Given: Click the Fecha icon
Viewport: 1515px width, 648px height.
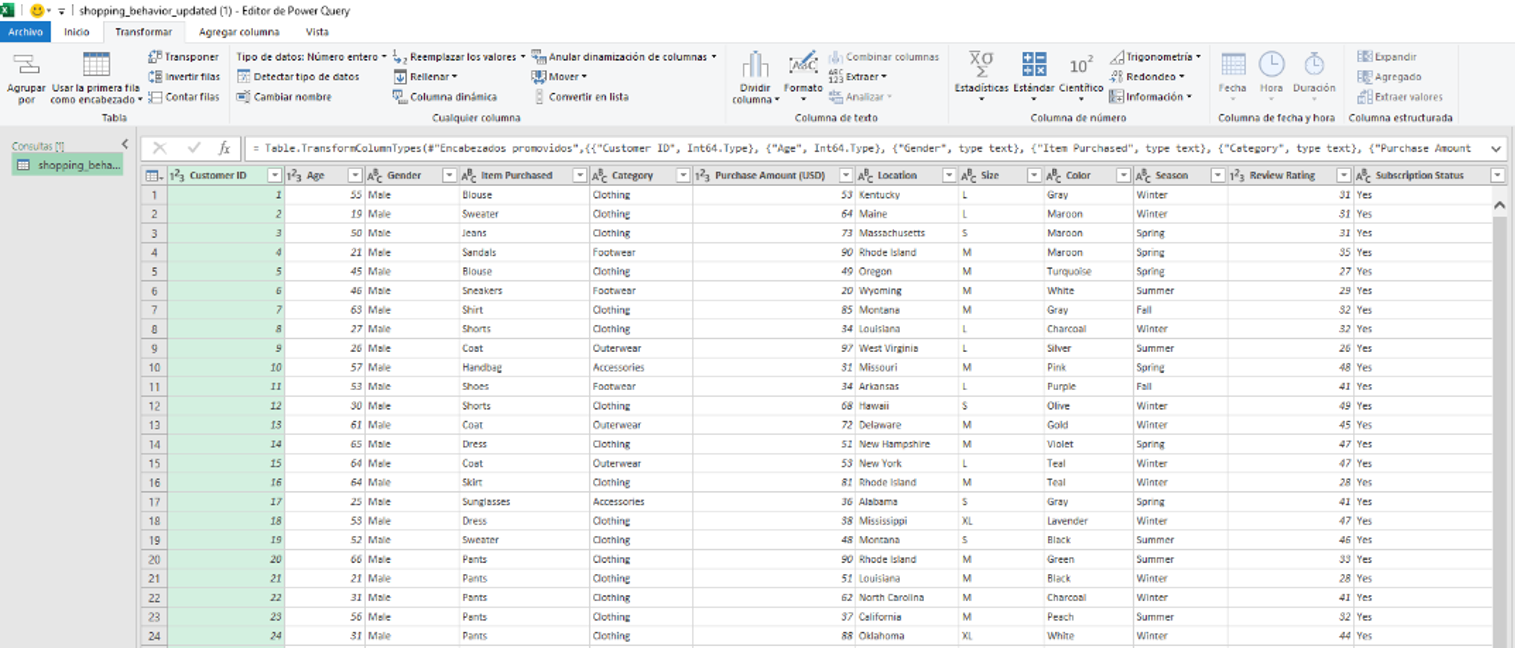Looking at the screenshot, I should [1233, 65].
